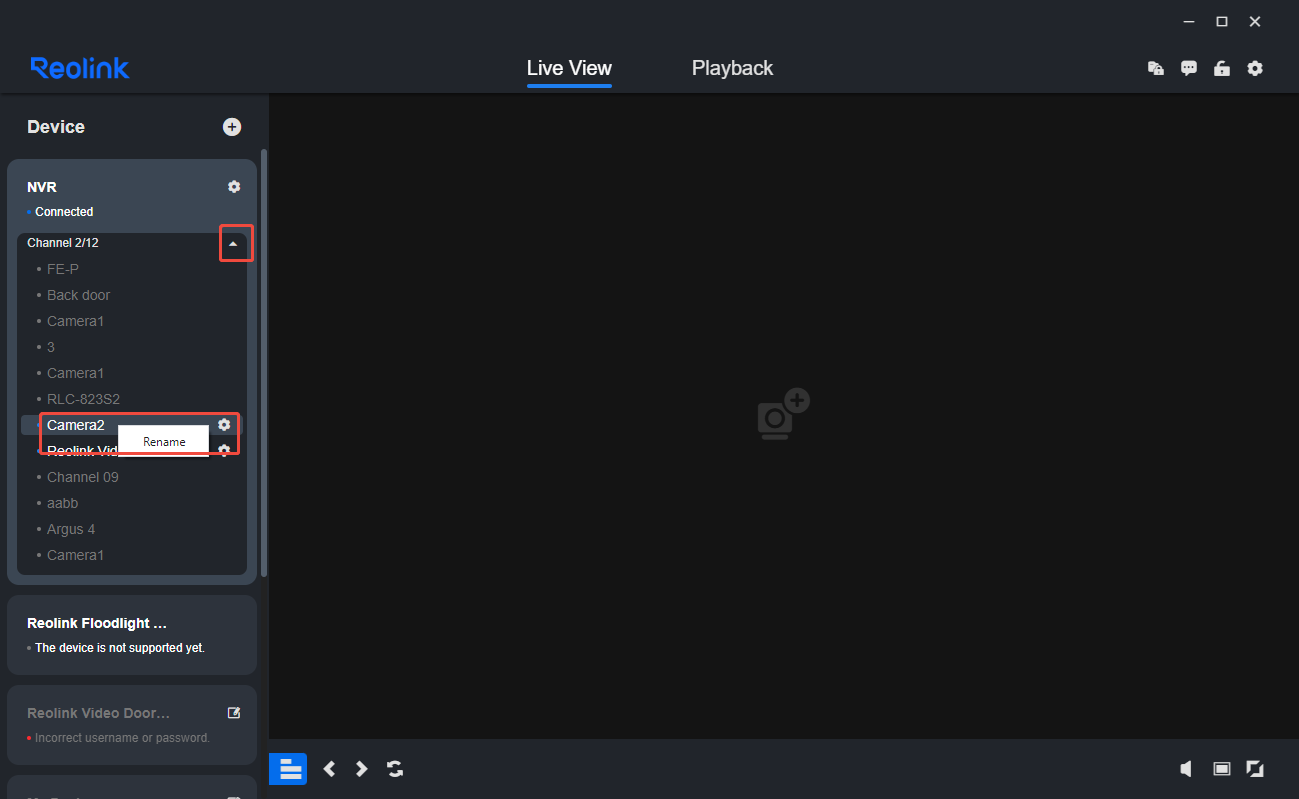Go to next screen page arrow
1299x799 pixels.
pos(362,769)
